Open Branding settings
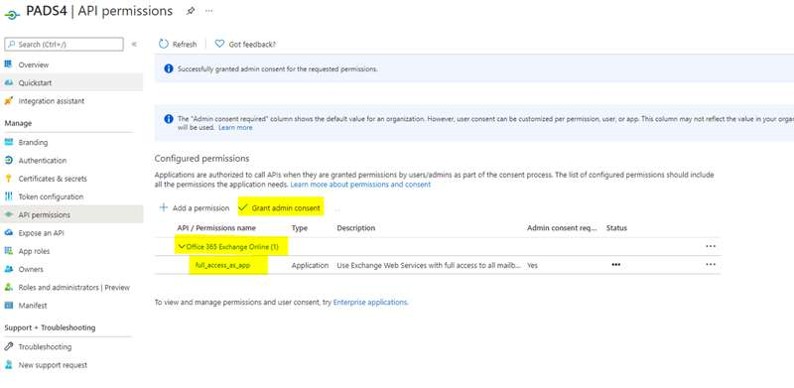The width and height of the screenshot is (794, 388). tap(33, 143)
